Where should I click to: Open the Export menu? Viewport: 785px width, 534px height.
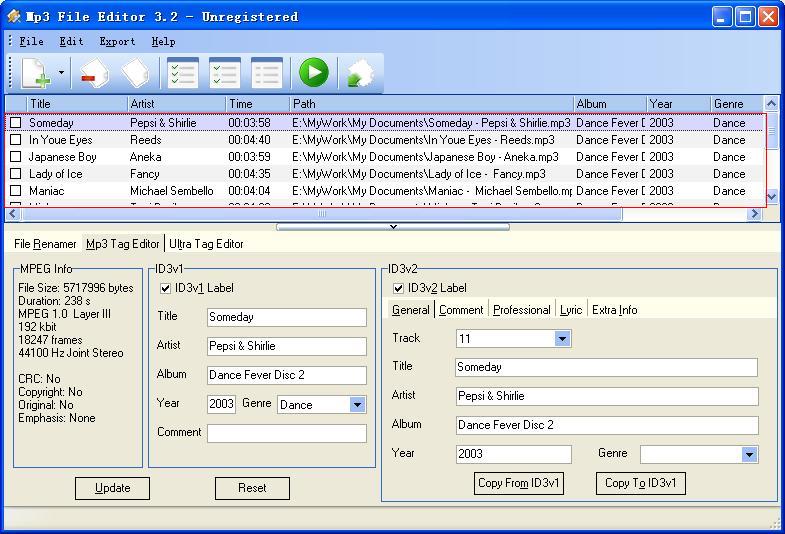pos(117,41)
